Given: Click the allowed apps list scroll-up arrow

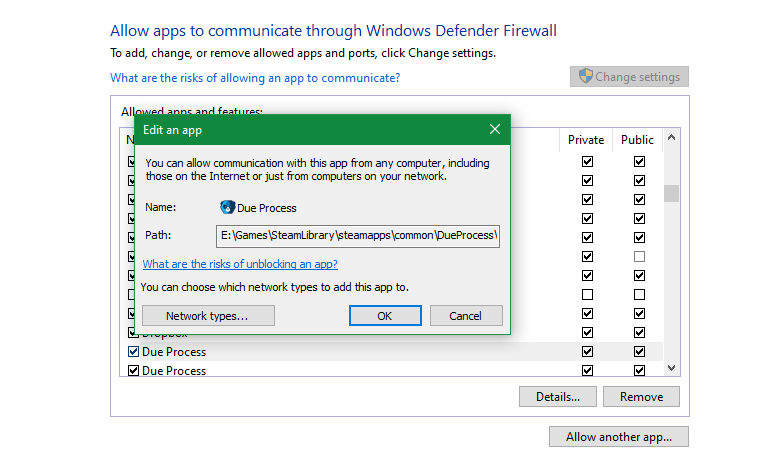Looking at the screenshot, I should pyautogui.click(x=671, y=139).
